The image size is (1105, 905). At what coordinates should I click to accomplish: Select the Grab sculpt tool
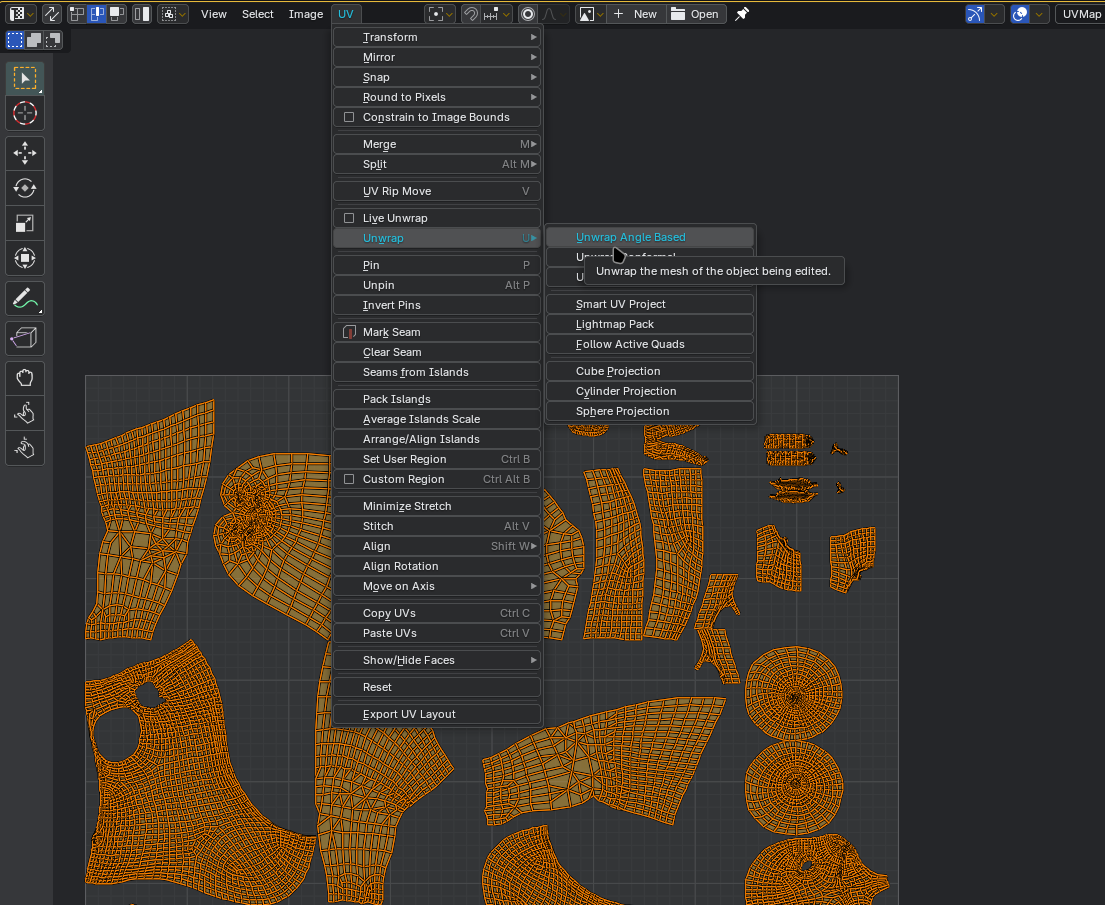tap(25, 378)
